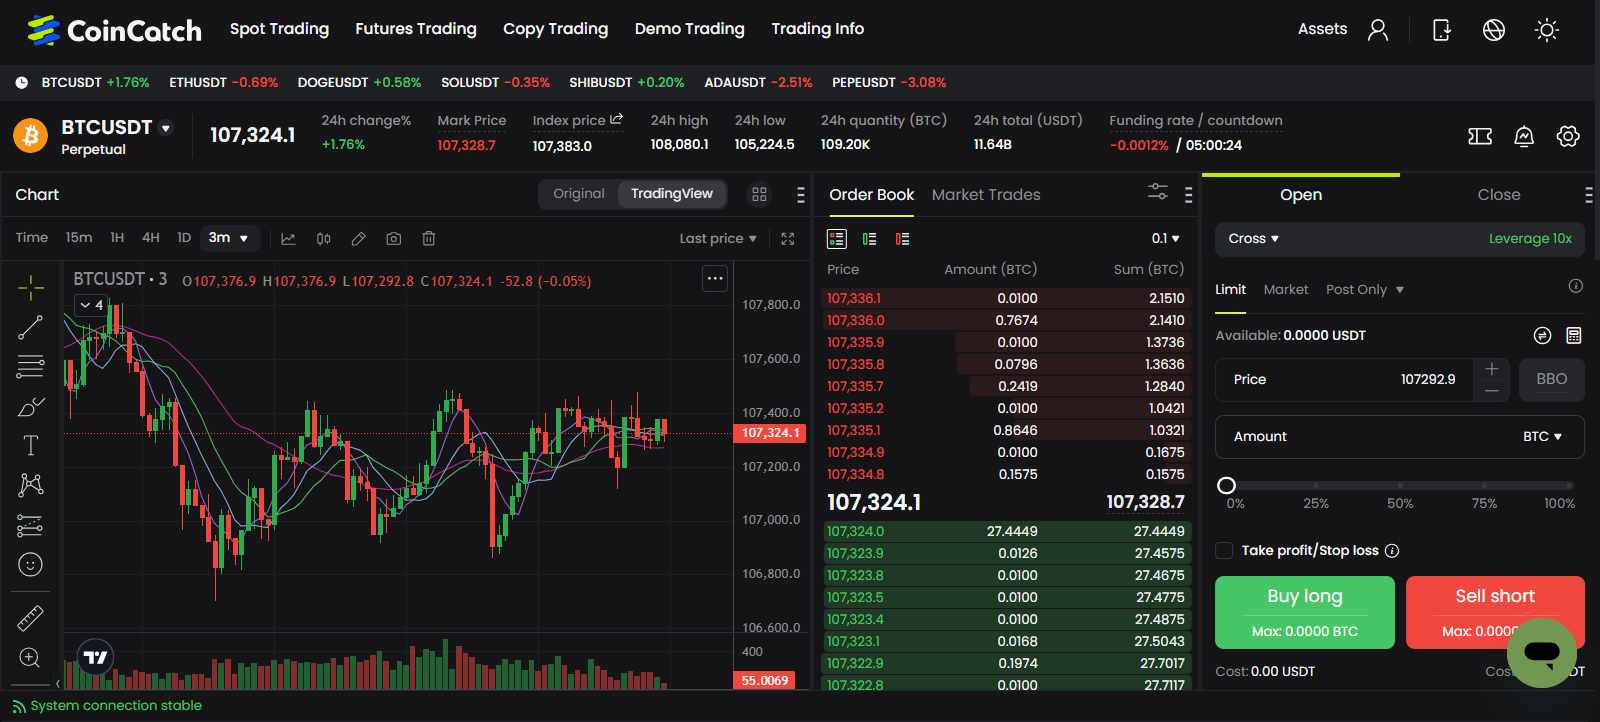
Task: Switch to Market Trades tab
Action: pyautogui.click(x=986, y=194)
